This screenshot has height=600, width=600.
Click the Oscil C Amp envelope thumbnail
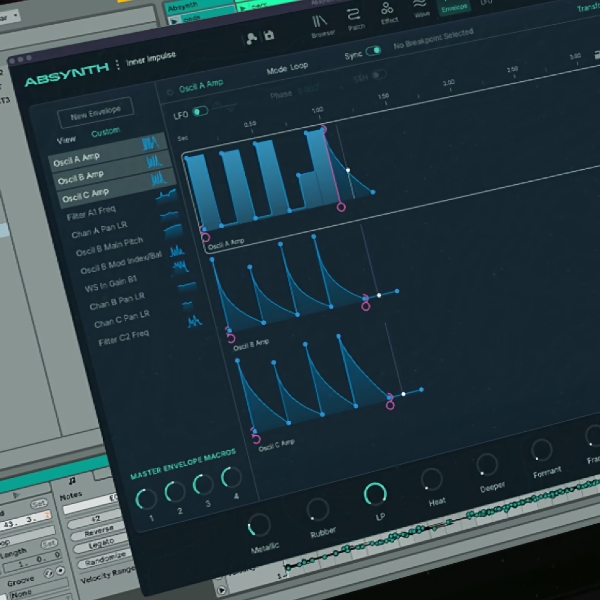click(158, 179)
